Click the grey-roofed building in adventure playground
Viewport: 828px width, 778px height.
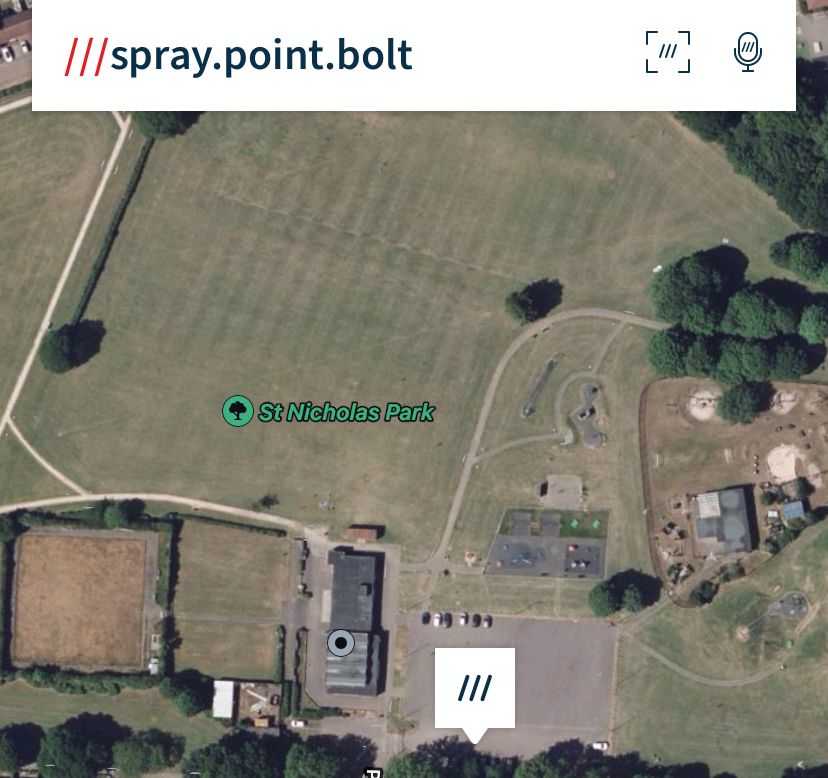(724, 520)
